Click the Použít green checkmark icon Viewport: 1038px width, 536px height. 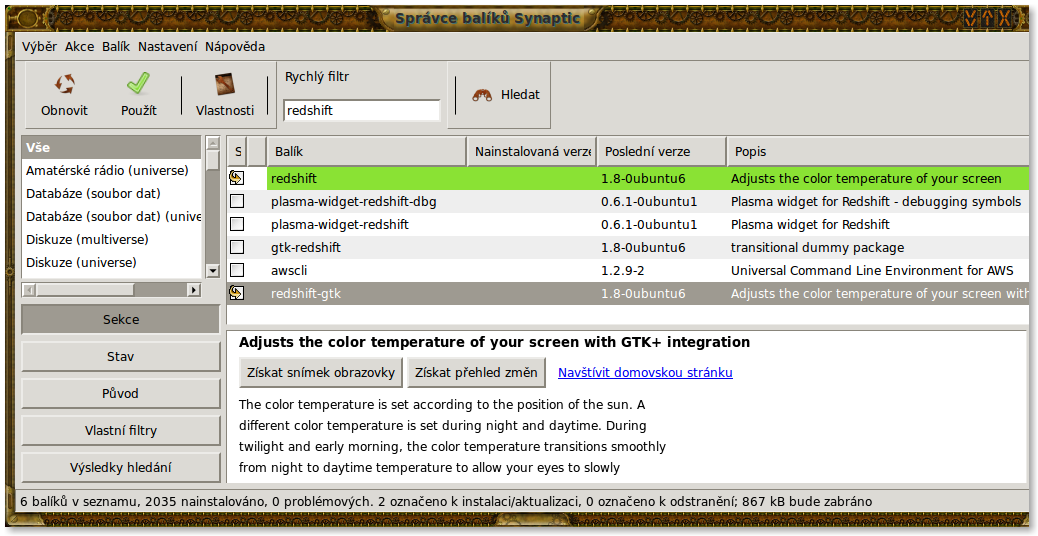(x=138, y=84)
